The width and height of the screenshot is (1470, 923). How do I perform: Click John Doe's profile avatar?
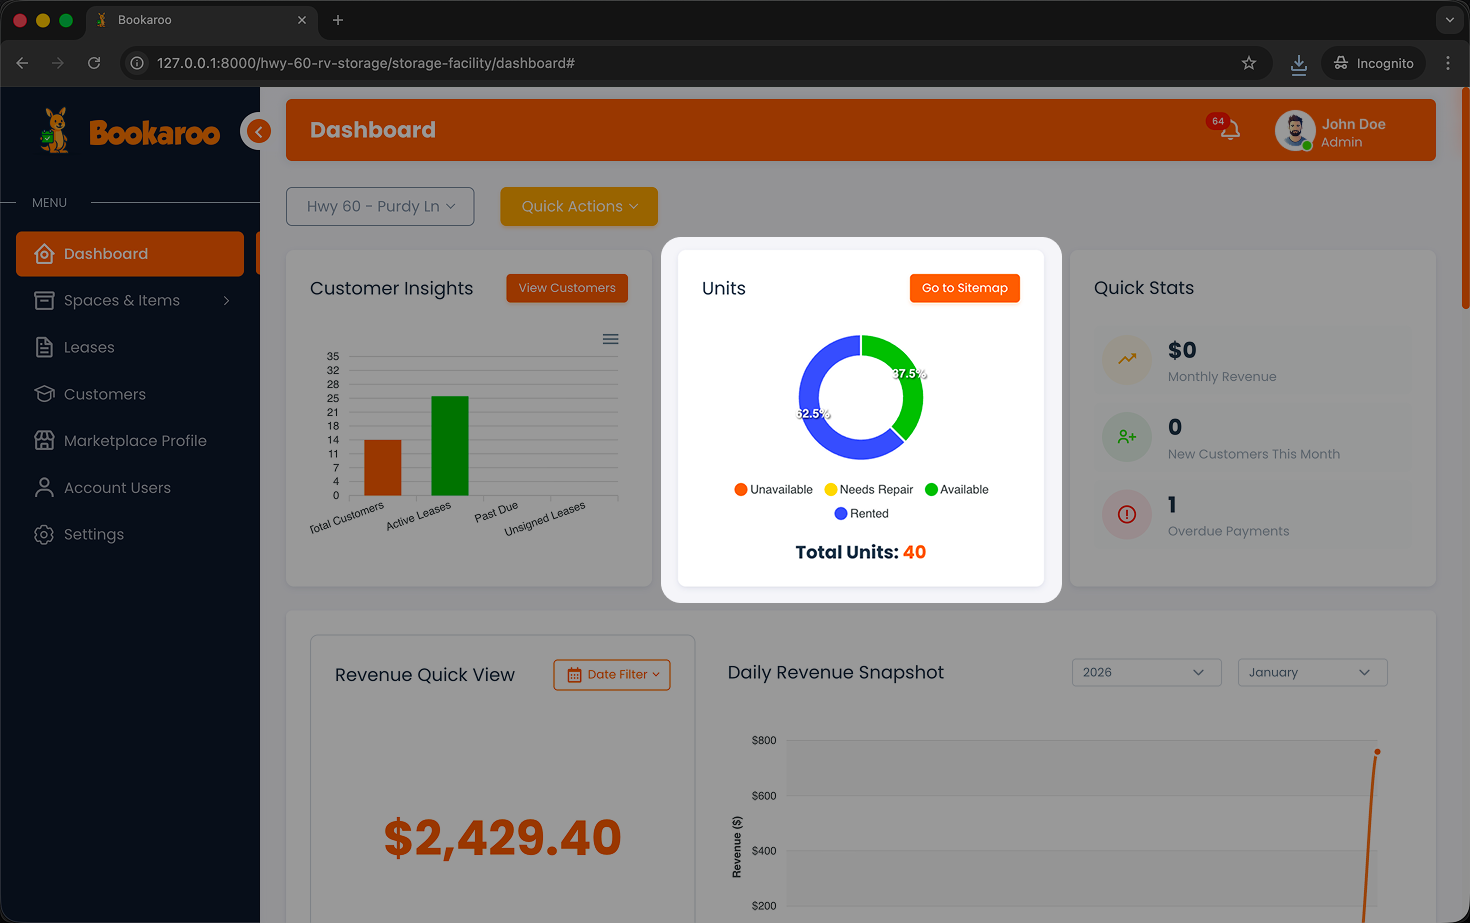coord(1294,131)
